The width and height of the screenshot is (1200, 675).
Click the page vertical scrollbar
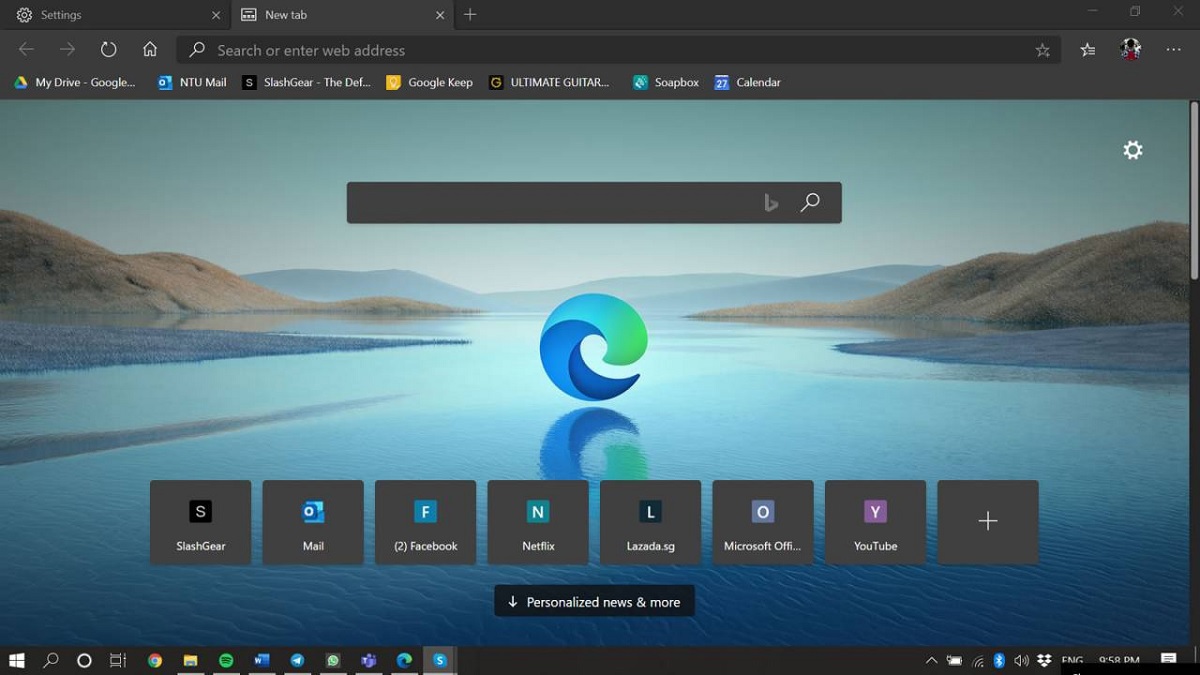click(1194, 190)
